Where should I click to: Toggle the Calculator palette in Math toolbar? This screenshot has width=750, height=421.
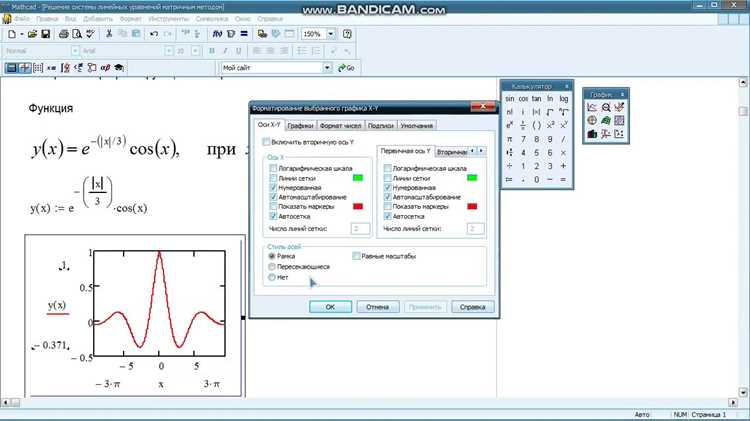point(11,68)
